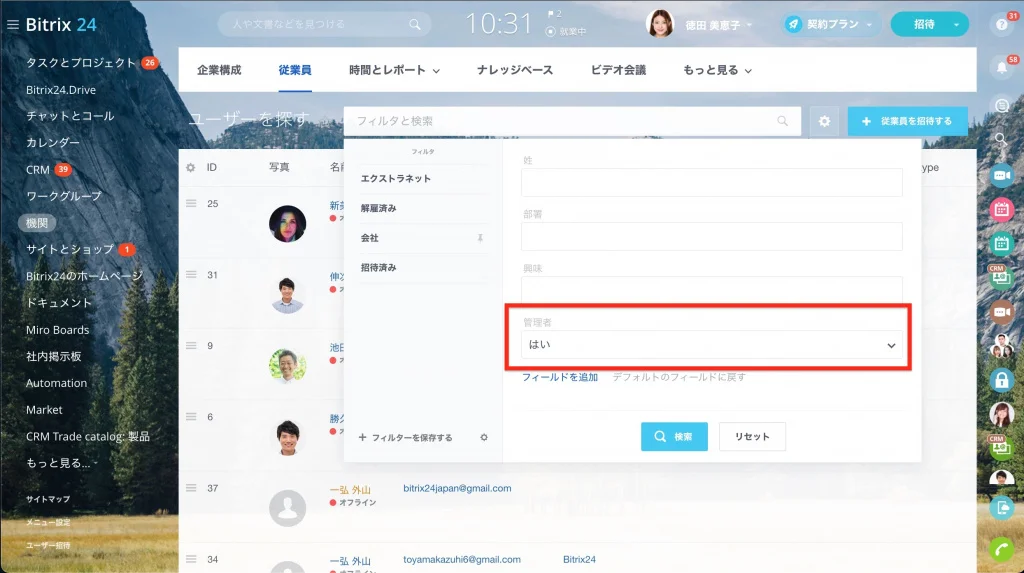
Task: Open row menu for employee ID 37
Action: click(x=191, y=488)
